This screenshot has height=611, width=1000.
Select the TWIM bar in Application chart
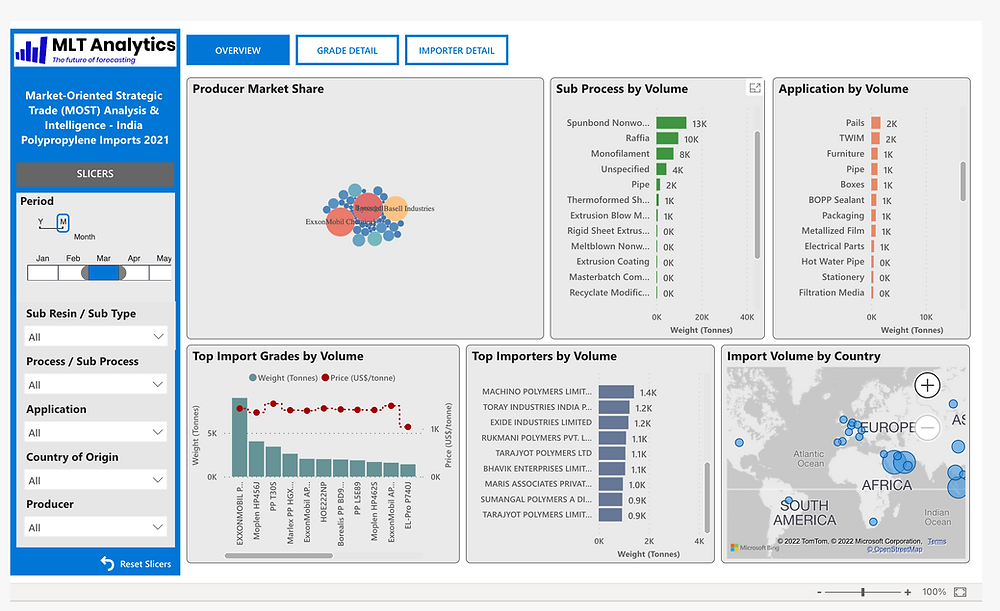(876, 138)
